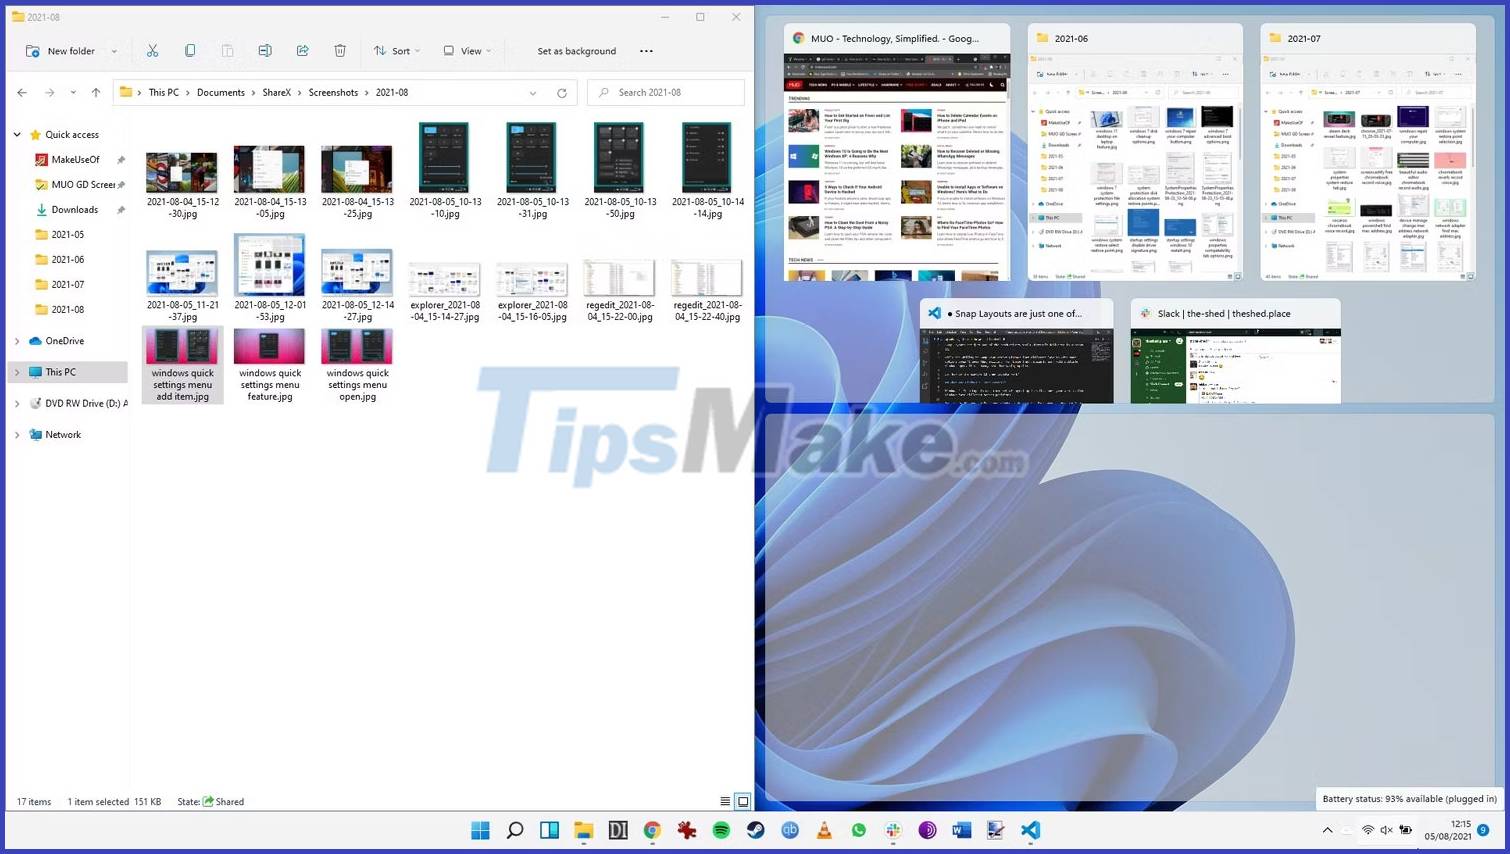This screenshot has width=1510, height=854.
Task: Expand the Network tree node
Action: 17,435
